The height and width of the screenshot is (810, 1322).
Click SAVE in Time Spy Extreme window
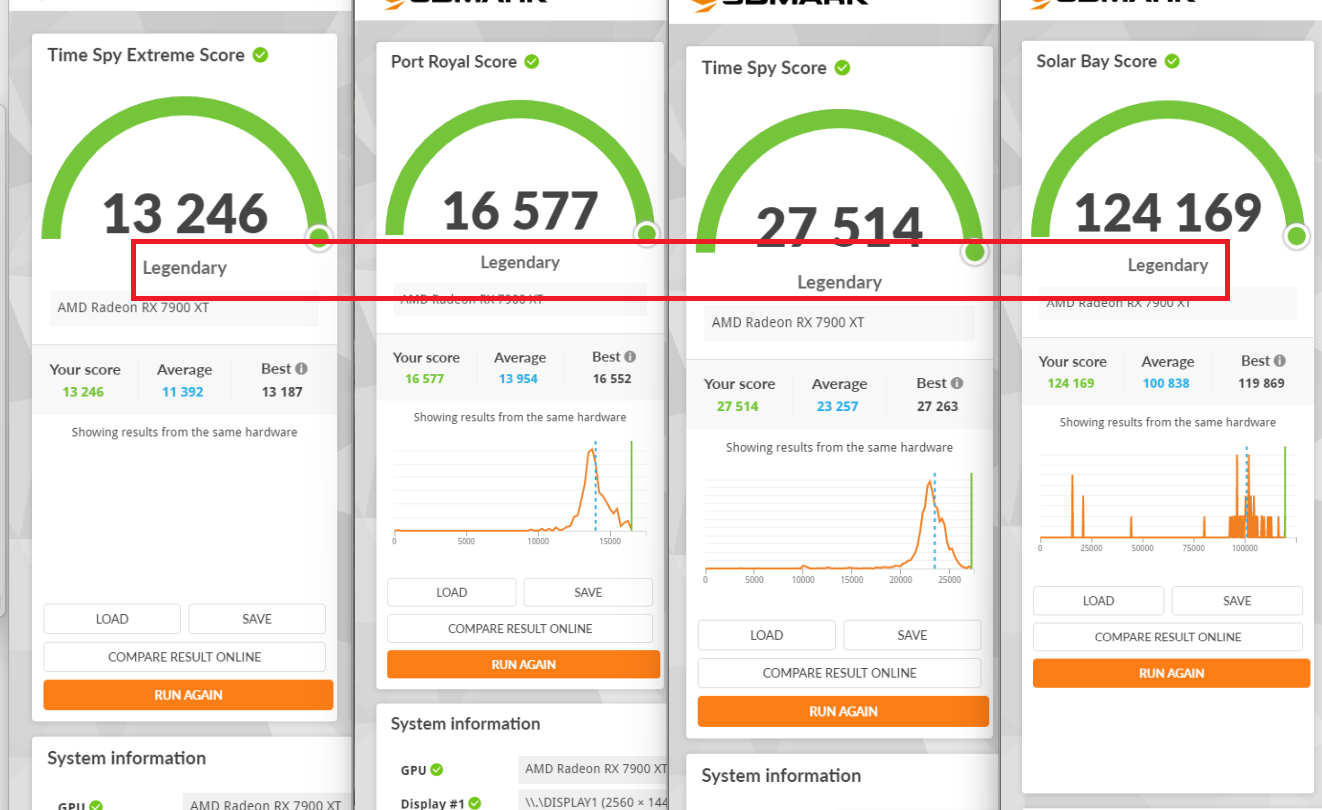(x=257, y=619)
